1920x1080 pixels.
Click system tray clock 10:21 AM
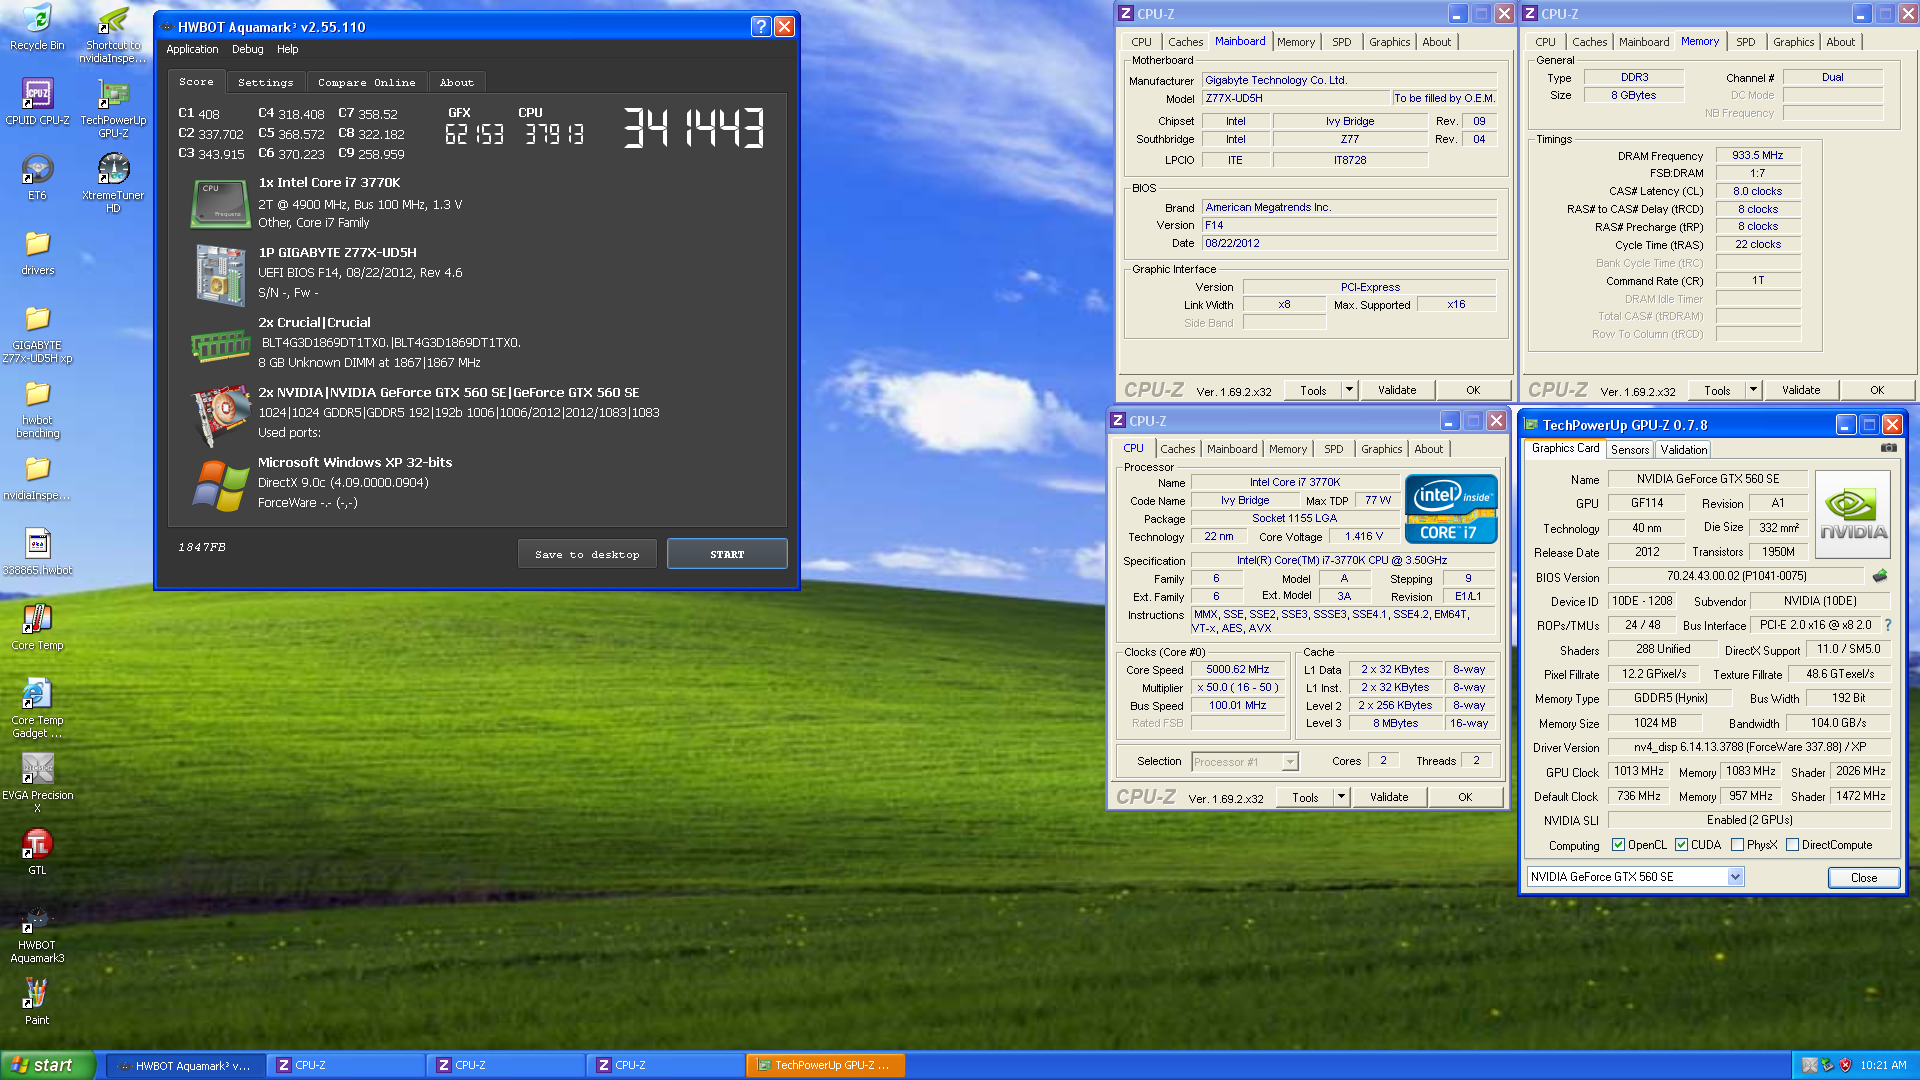tap(1882, 1065)
